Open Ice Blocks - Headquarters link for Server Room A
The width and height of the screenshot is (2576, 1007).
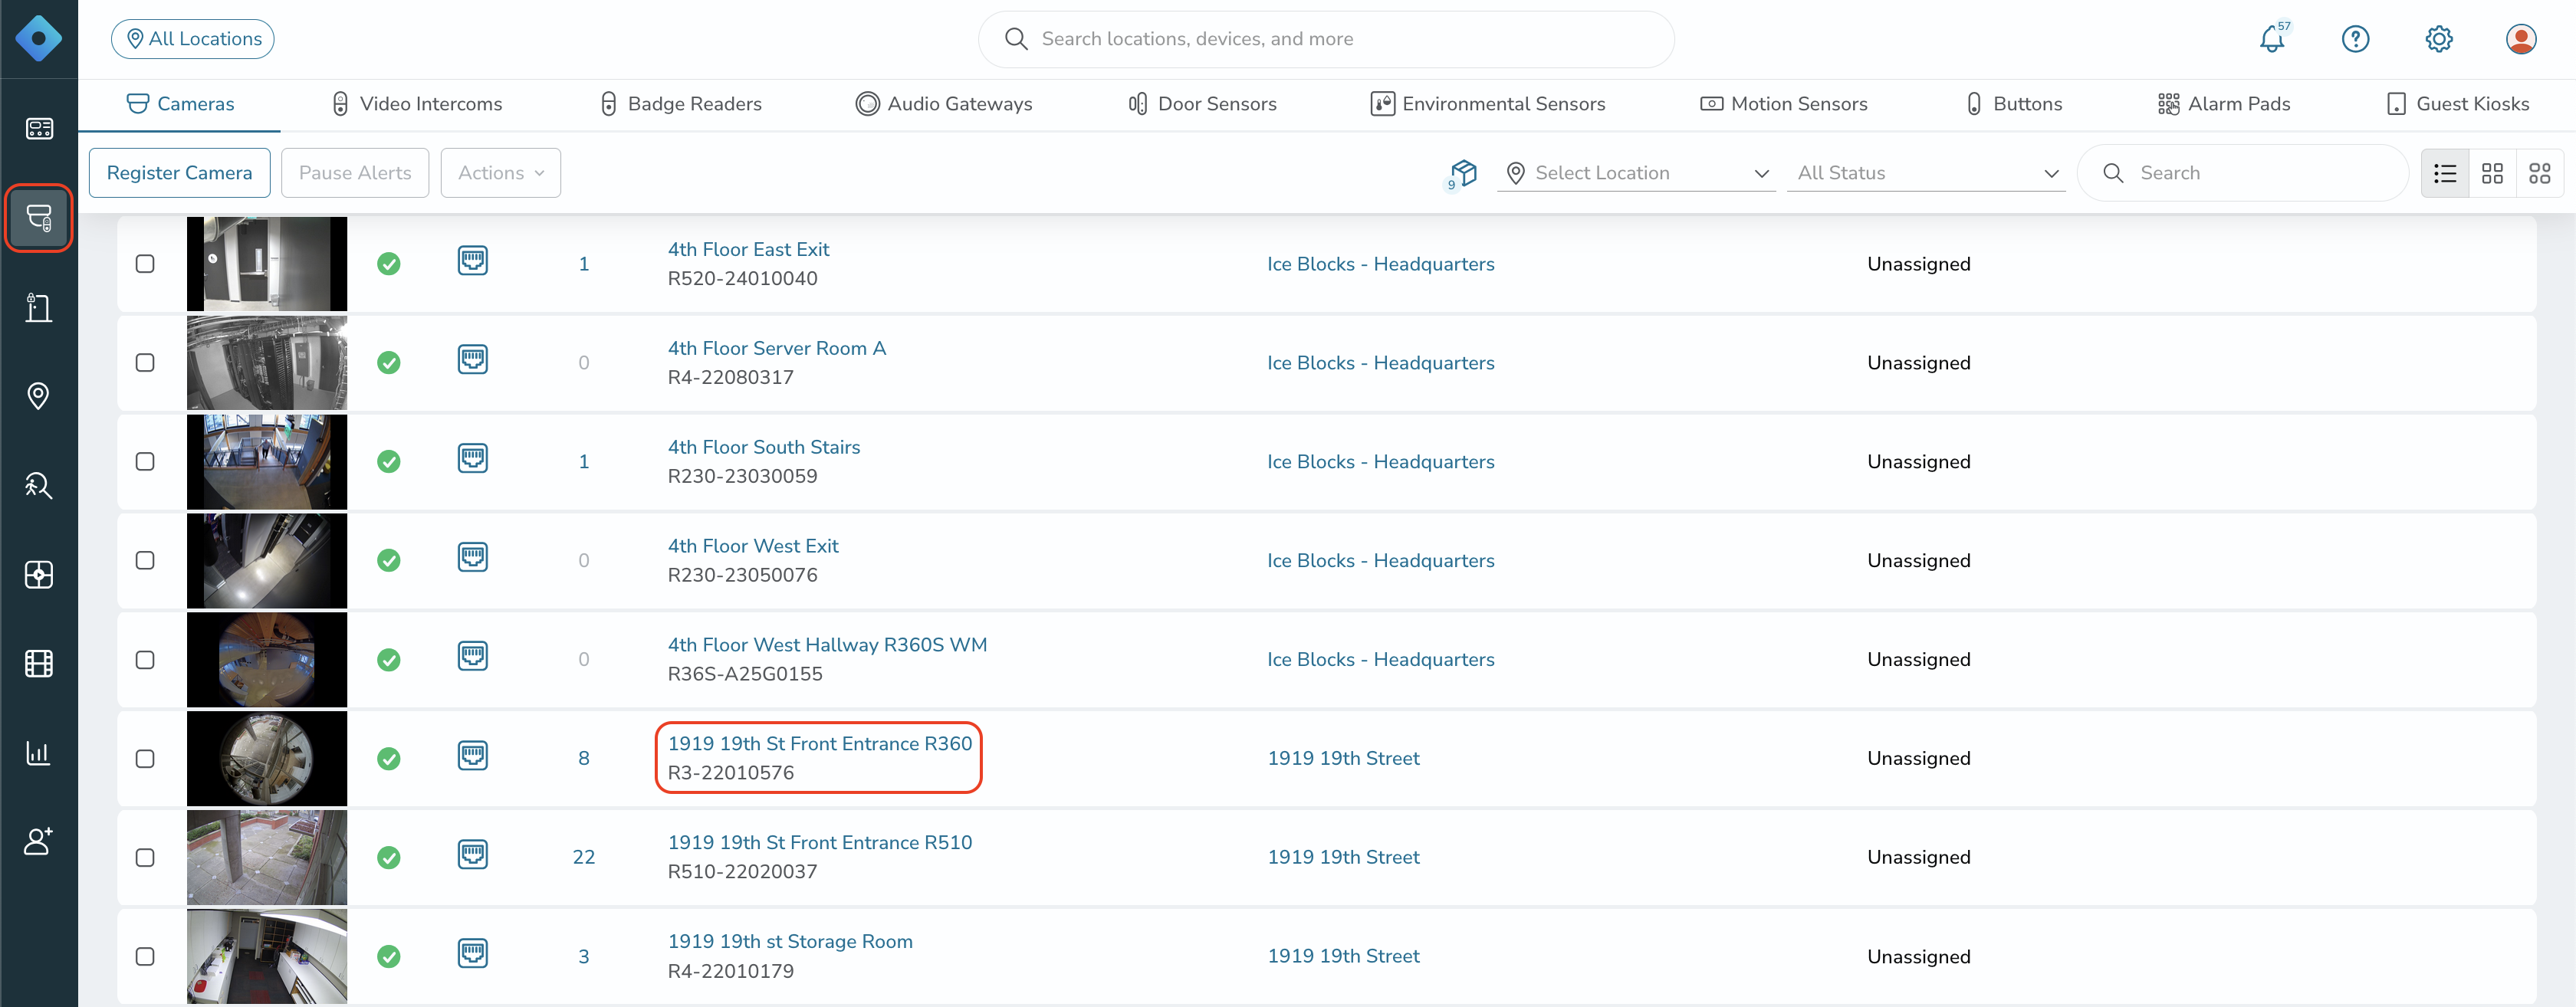click(x=1380, y=362)
